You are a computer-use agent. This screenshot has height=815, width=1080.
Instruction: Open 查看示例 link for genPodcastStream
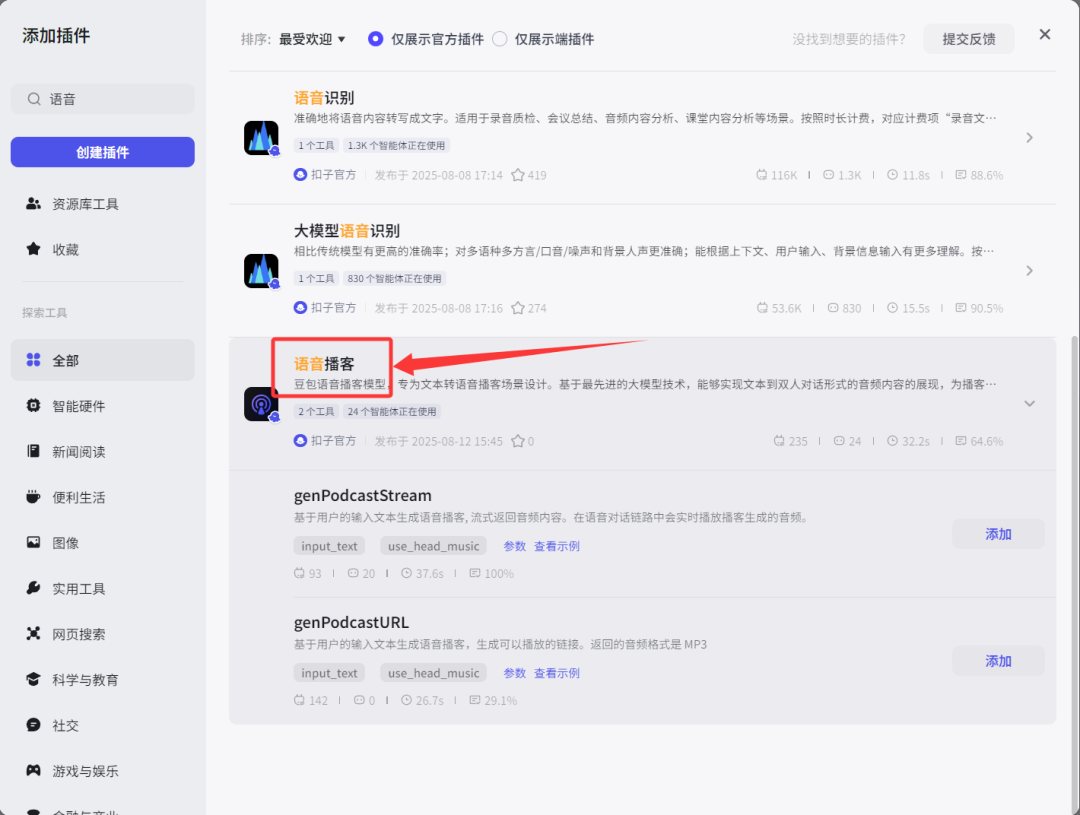tap(557, 546)
